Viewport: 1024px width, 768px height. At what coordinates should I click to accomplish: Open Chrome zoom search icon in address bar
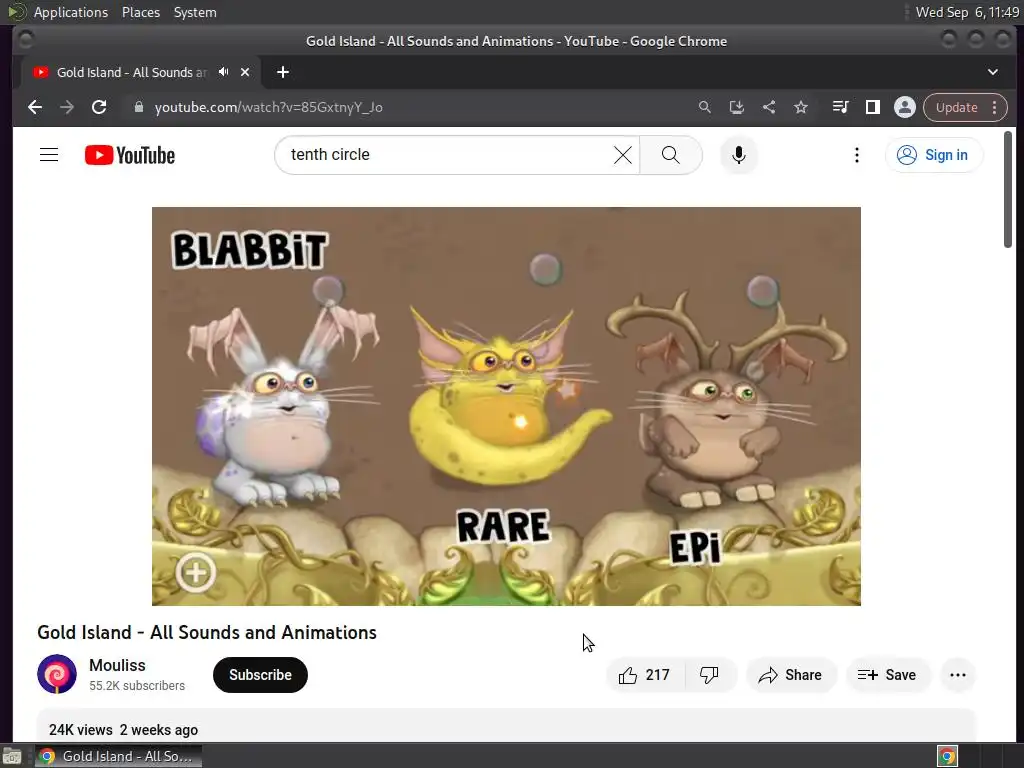705,107
